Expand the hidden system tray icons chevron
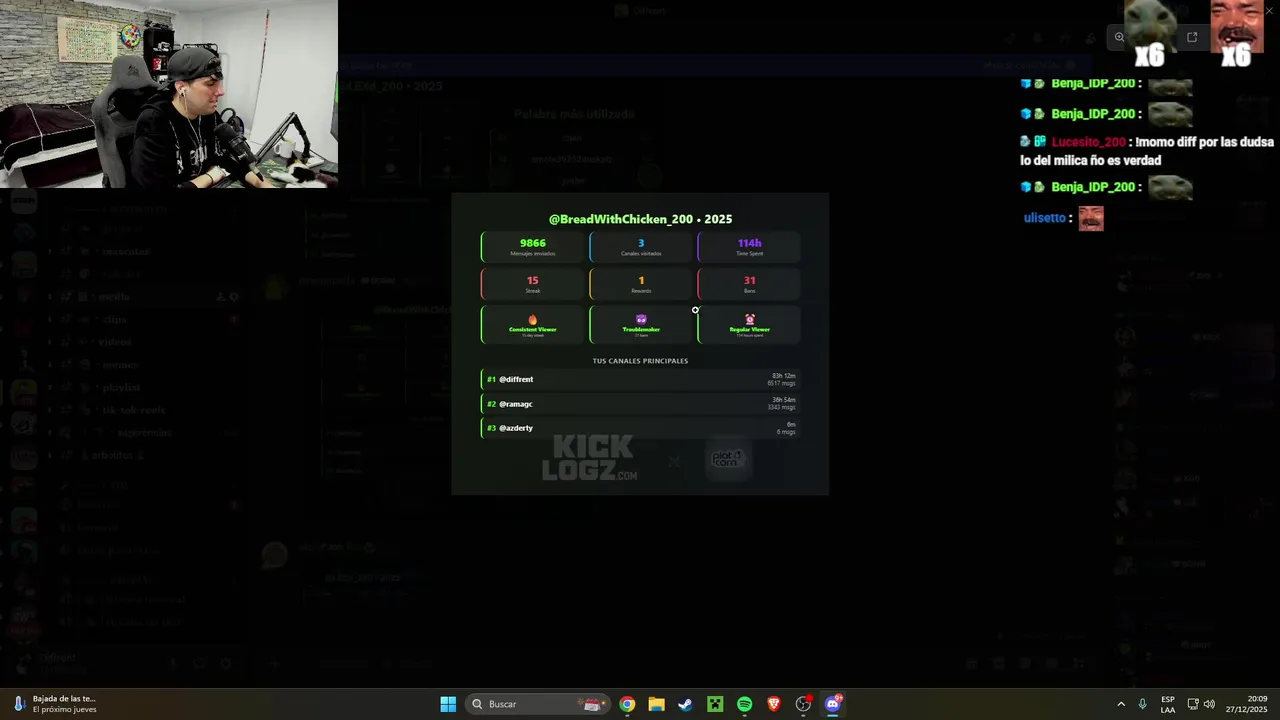The height and width of the screenshot is (720, 1280). [x=1121, y=704]
